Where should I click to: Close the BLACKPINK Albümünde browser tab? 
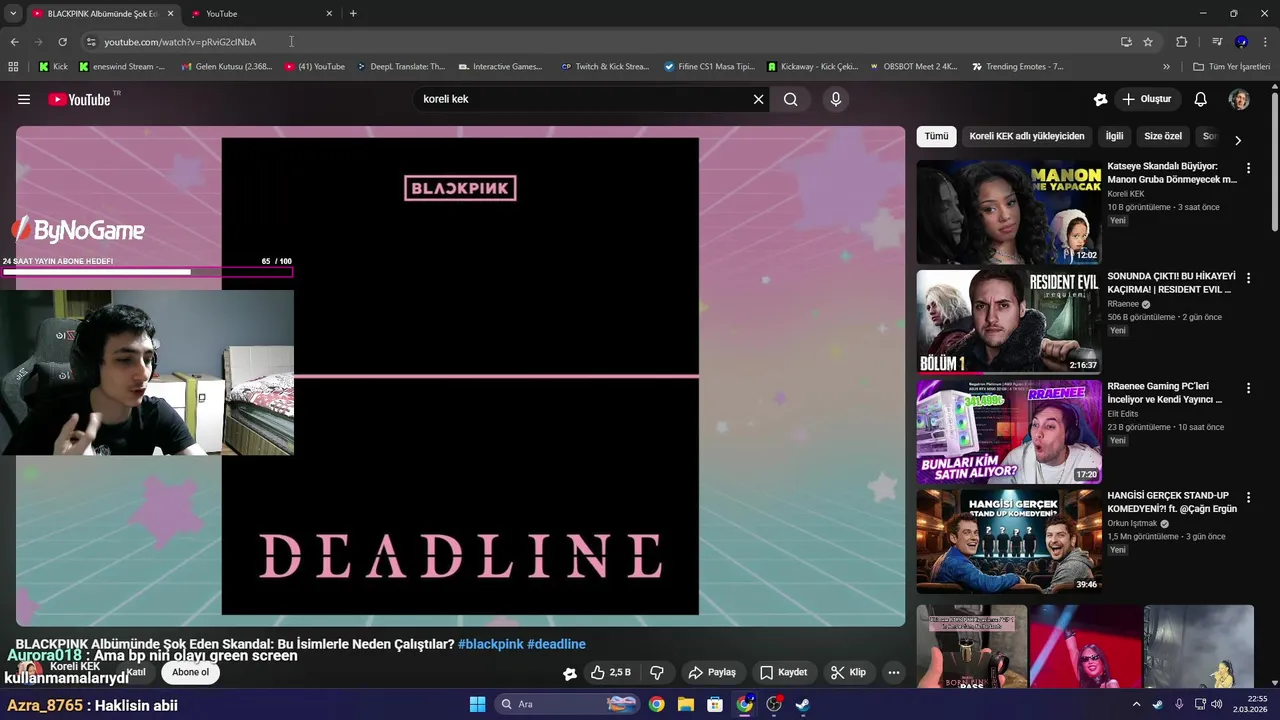[x=170, y=14]
